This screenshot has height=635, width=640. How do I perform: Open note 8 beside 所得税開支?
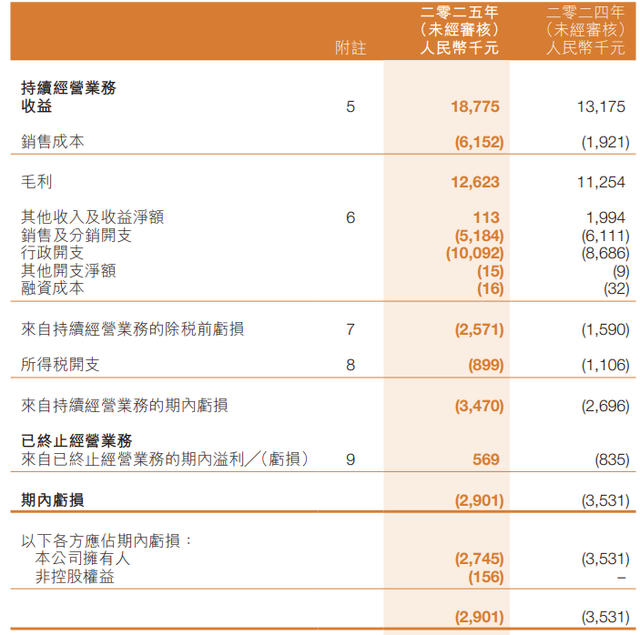click(350, 366)
